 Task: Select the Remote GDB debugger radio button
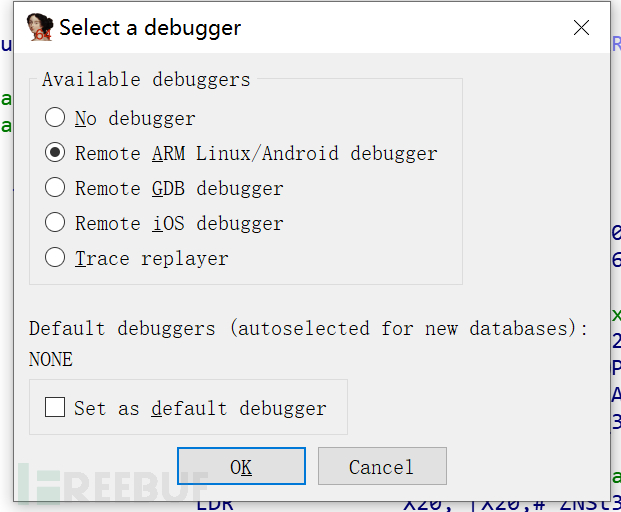[x=56, y=188]
